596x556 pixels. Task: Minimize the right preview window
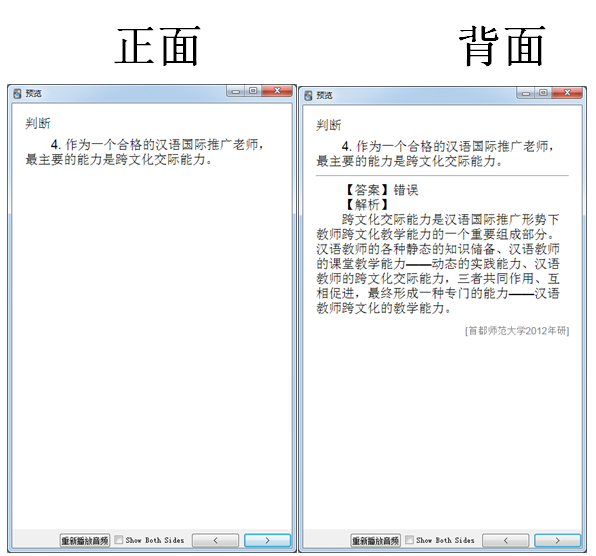[526, 93]
